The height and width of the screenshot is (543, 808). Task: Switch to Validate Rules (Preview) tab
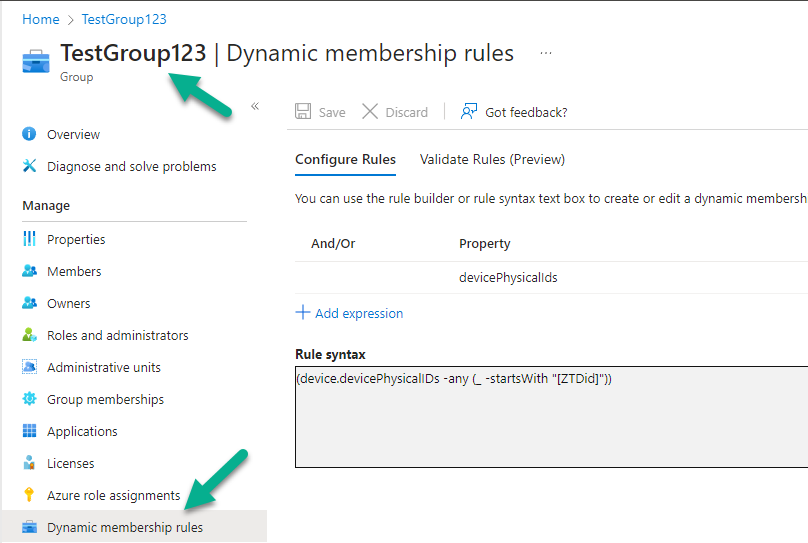tap(492, 160)
